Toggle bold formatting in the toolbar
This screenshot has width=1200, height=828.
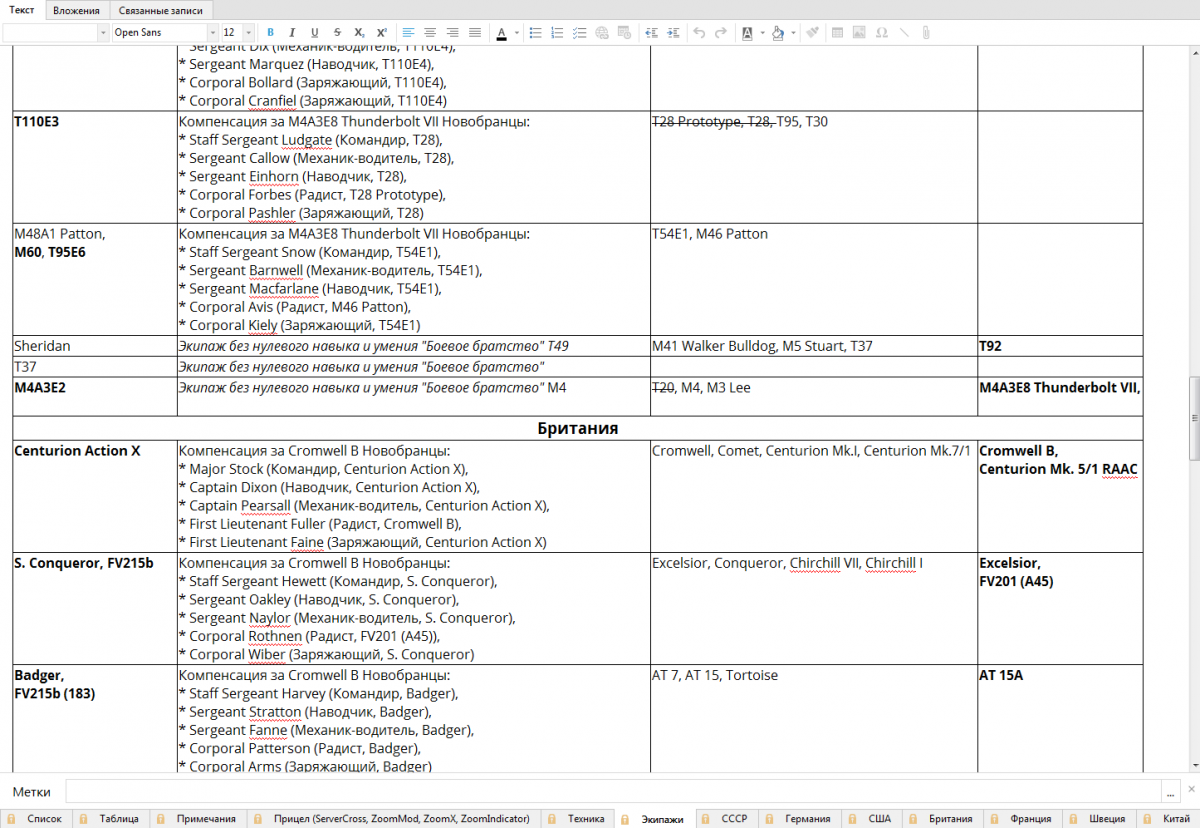click(x=270, y=33)
